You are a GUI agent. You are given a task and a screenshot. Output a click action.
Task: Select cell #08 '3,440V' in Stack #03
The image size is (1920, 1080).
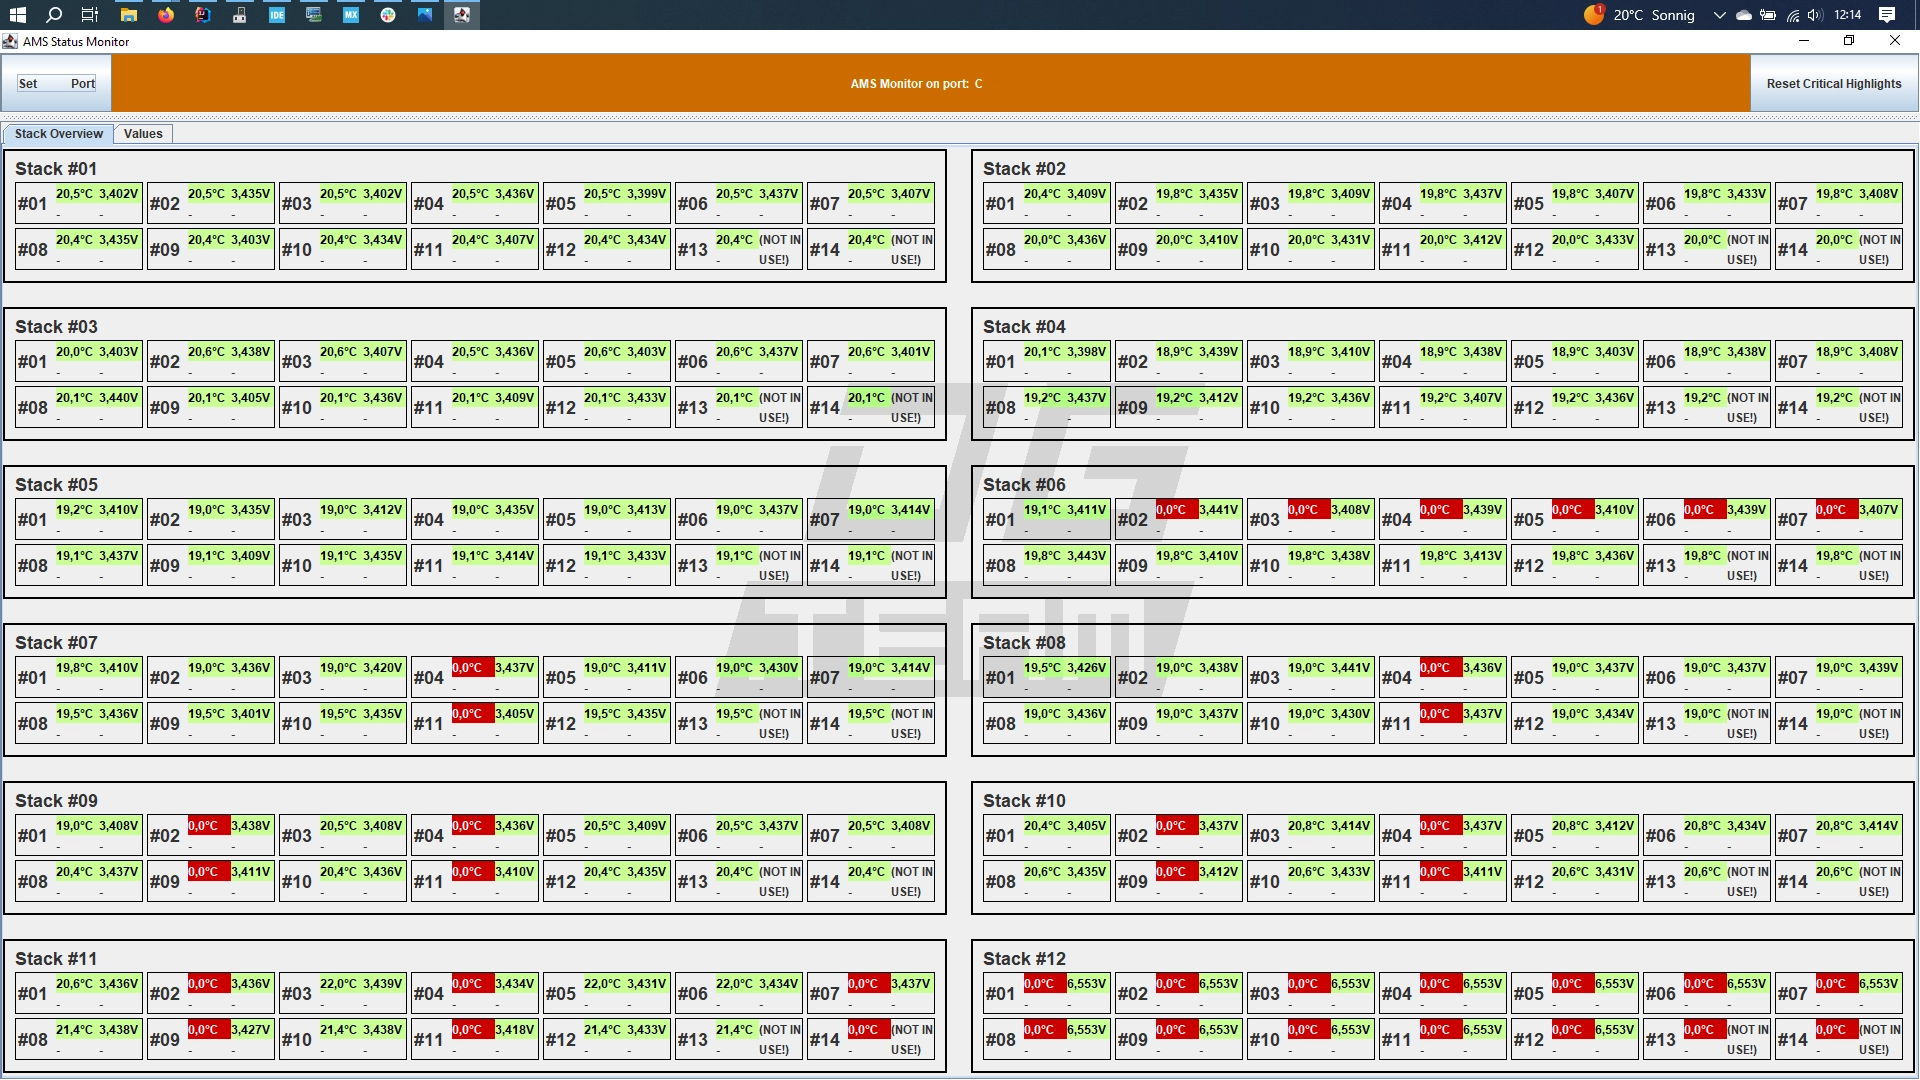pyautogui.click(x=79, y=407)
